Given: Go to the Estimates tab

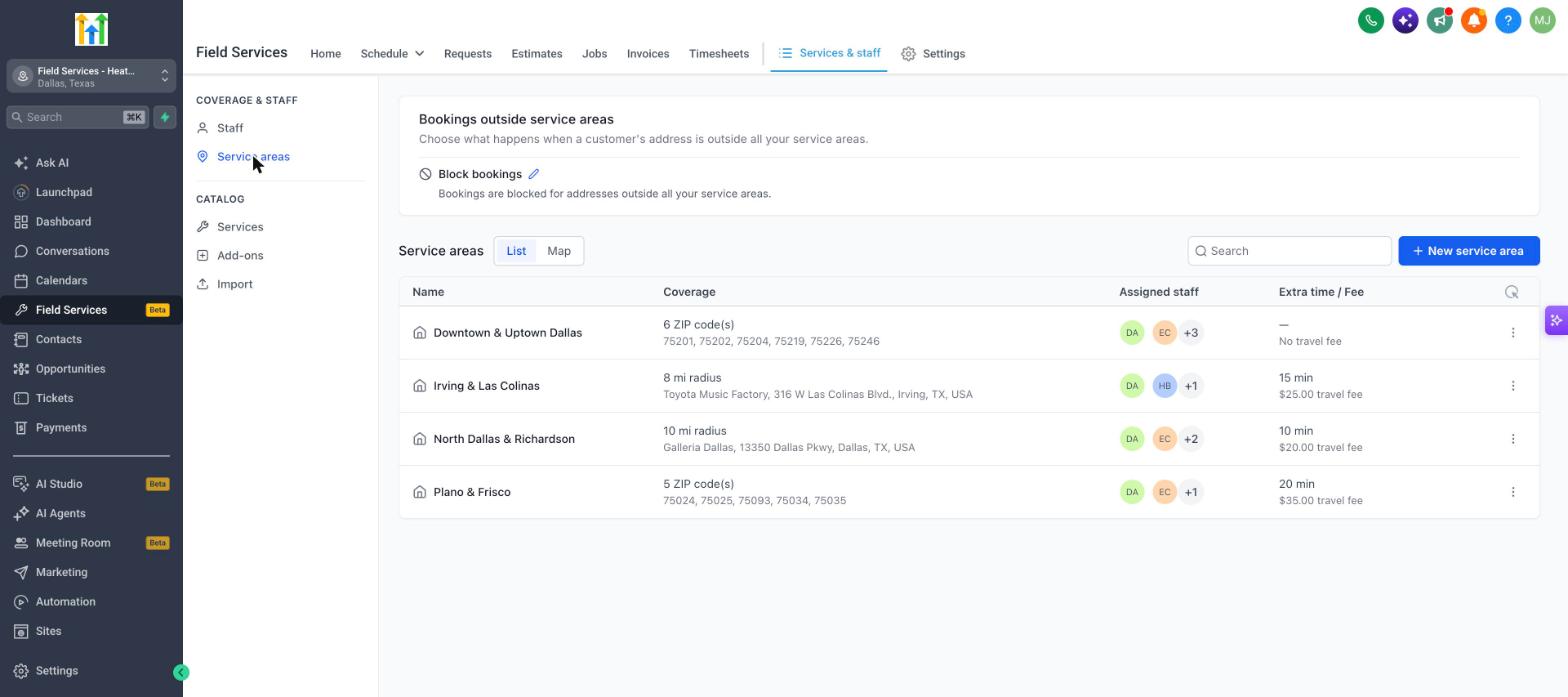Looking at the screenshot, I should click(537, 54).
